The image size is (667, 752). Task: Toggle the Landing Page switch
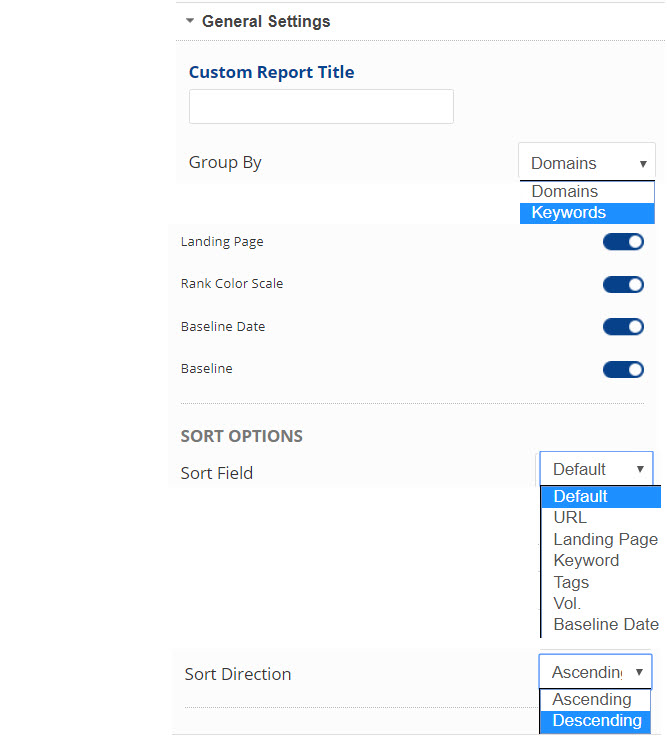(x=623, y=242)
